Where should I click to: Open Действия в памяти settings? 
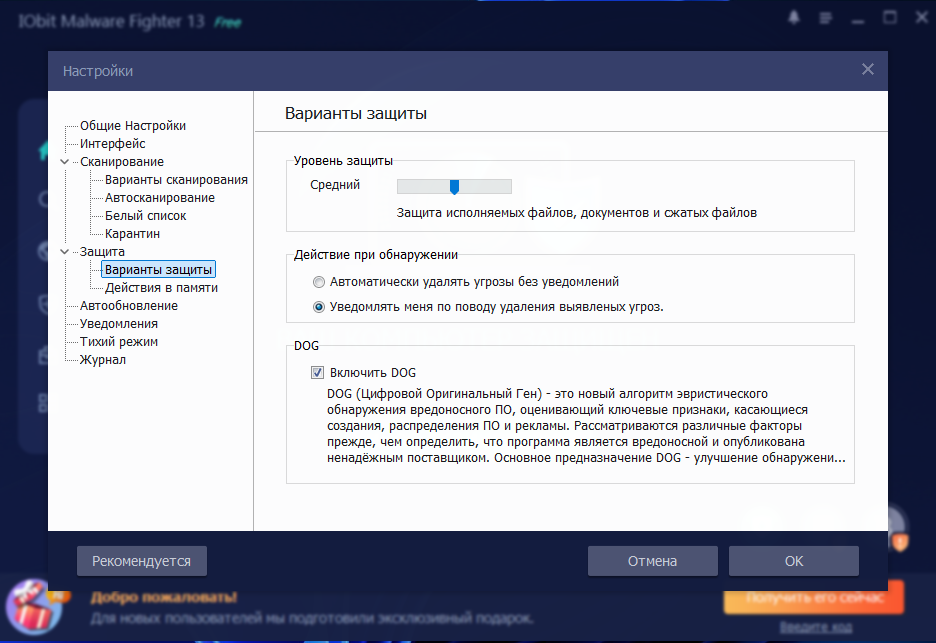coord(161,288)
